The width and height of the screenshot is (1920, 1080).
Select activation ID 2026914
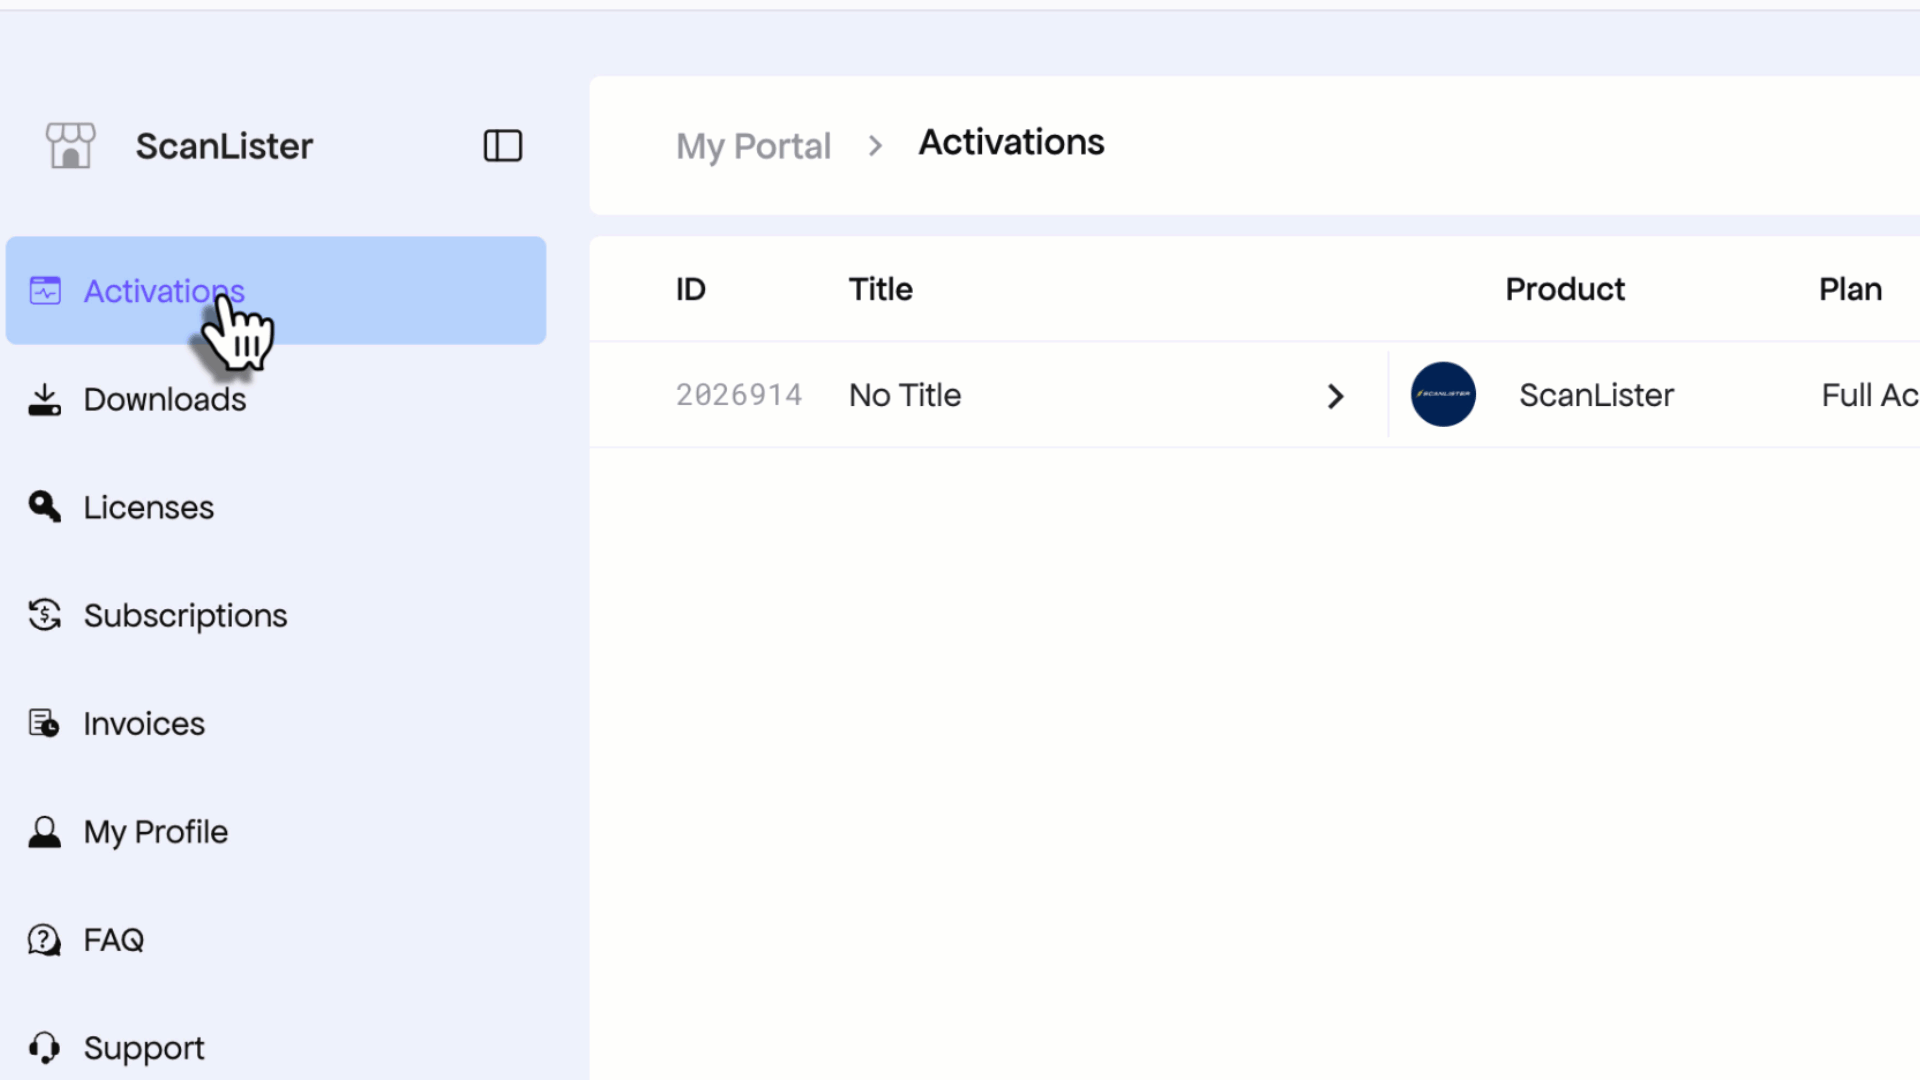(x=739, y=395)
